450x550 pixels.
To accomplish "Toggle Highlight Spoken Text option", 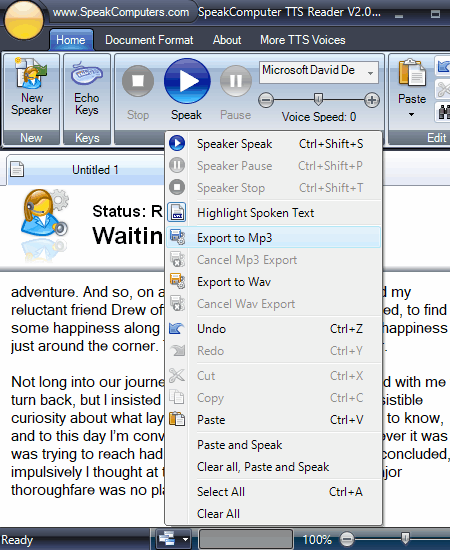I will 273,213.
